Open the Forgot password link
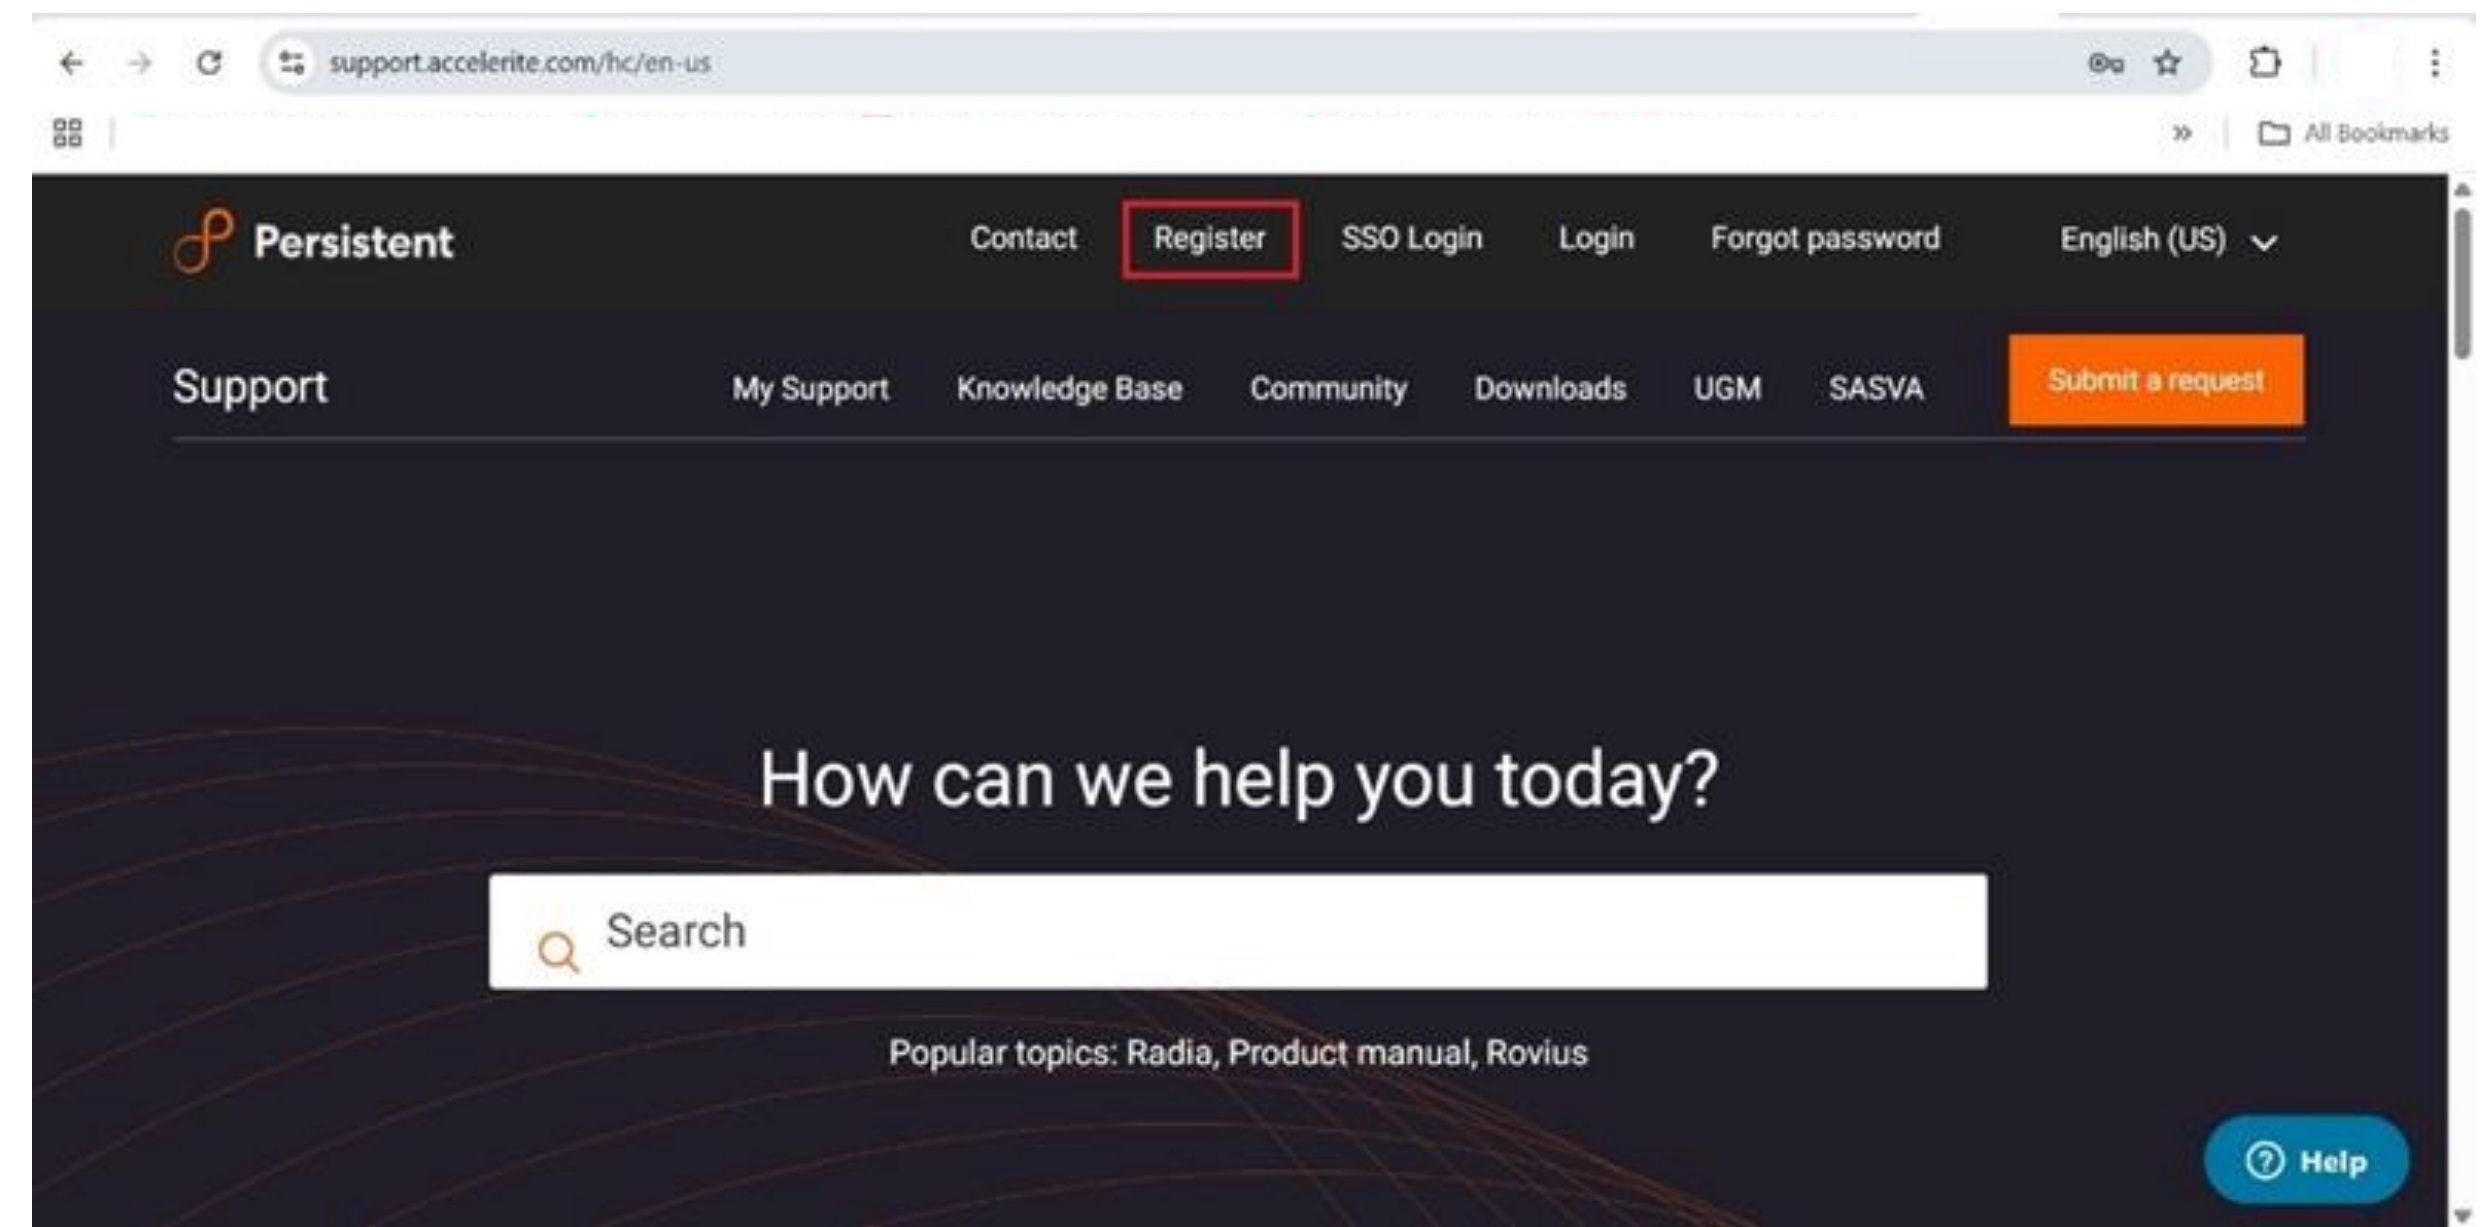Viewport: 2484px width, 1227px height. 1826,239
